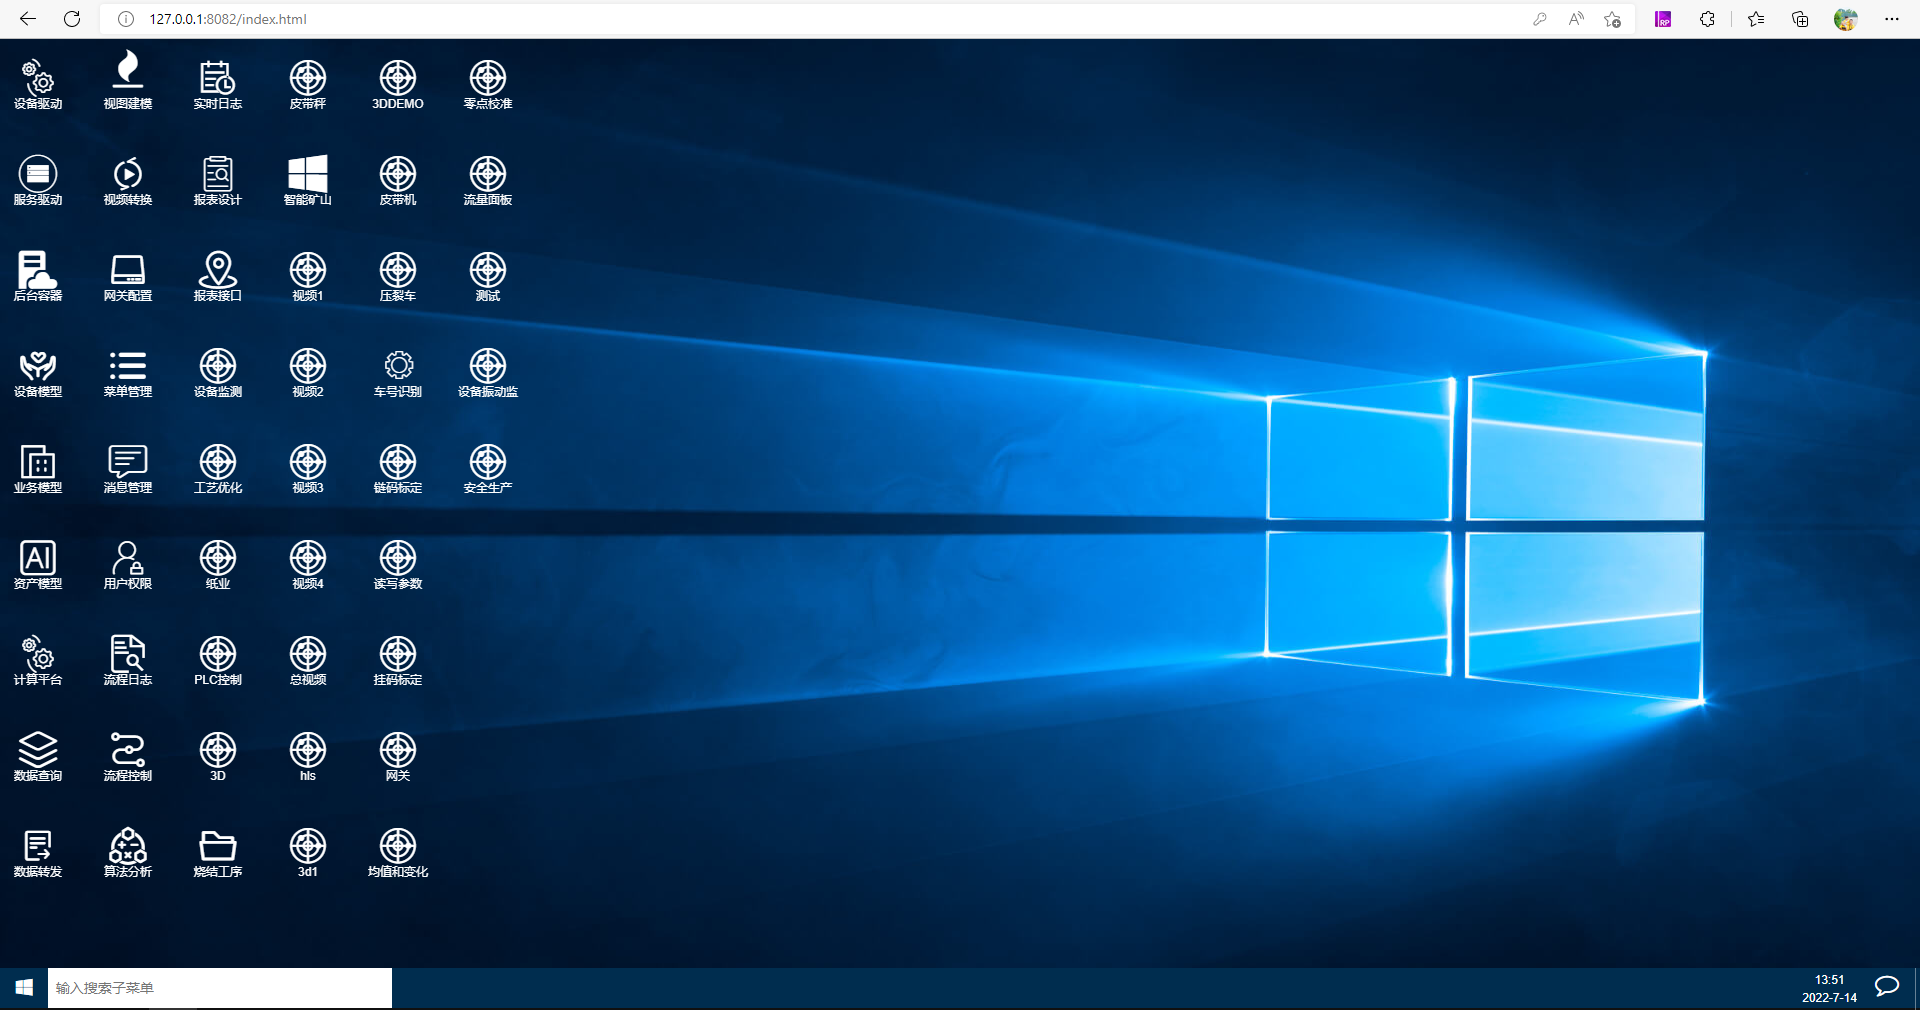Open the 流程控制 flow path icon

[x=128, y=756]
